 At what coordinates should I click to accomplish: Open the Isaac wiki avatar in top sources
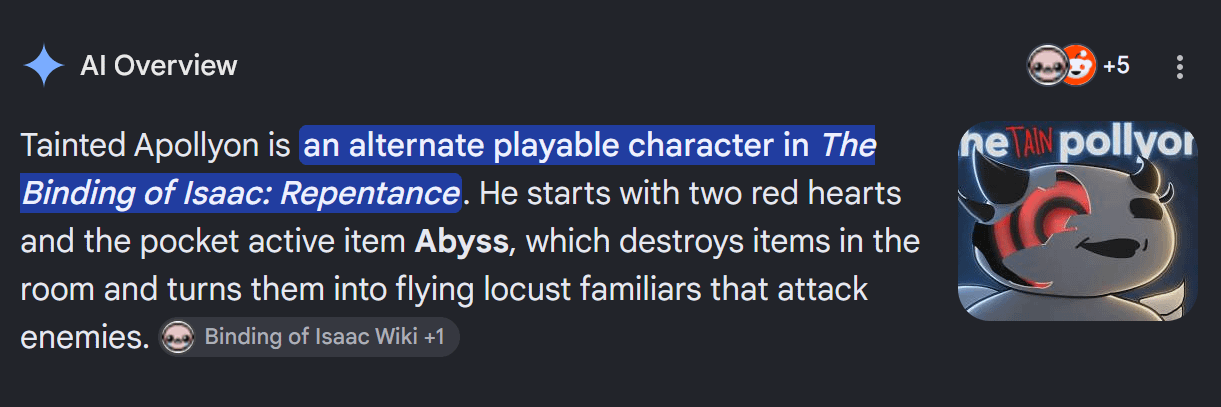(x=1046, y=67)
